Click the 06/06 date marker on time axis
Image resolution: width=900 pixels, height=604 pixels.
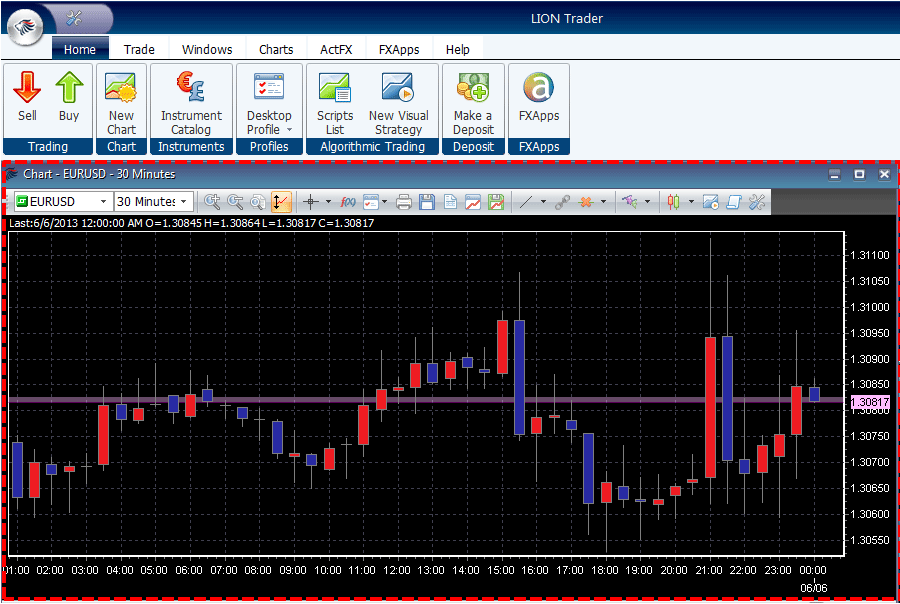point(814,588)
